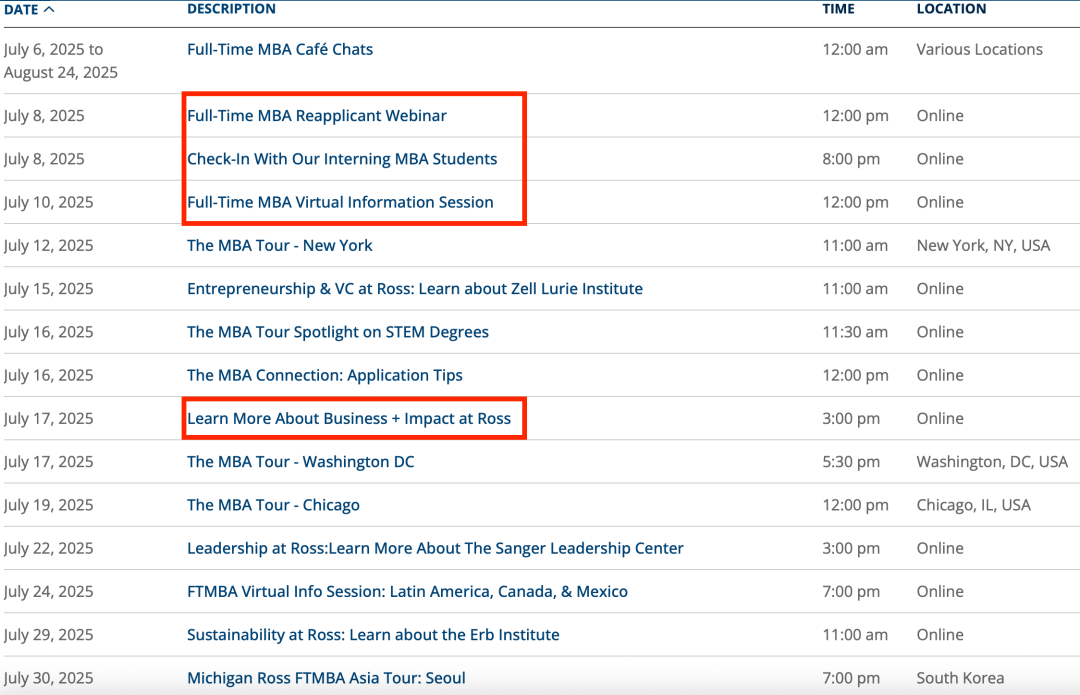
Task: Open Full-Time MBA Virtual Information Session link
Action: pyautogui.click(x=340, y=203)
